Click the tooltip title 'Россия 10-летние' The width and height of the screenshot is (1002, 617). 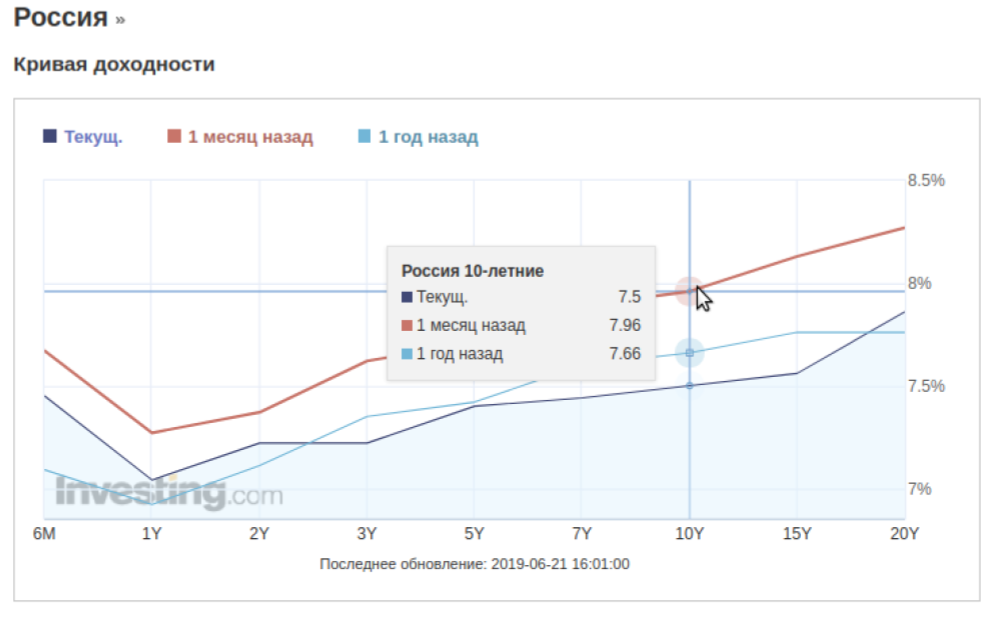(x=472, y=271)
